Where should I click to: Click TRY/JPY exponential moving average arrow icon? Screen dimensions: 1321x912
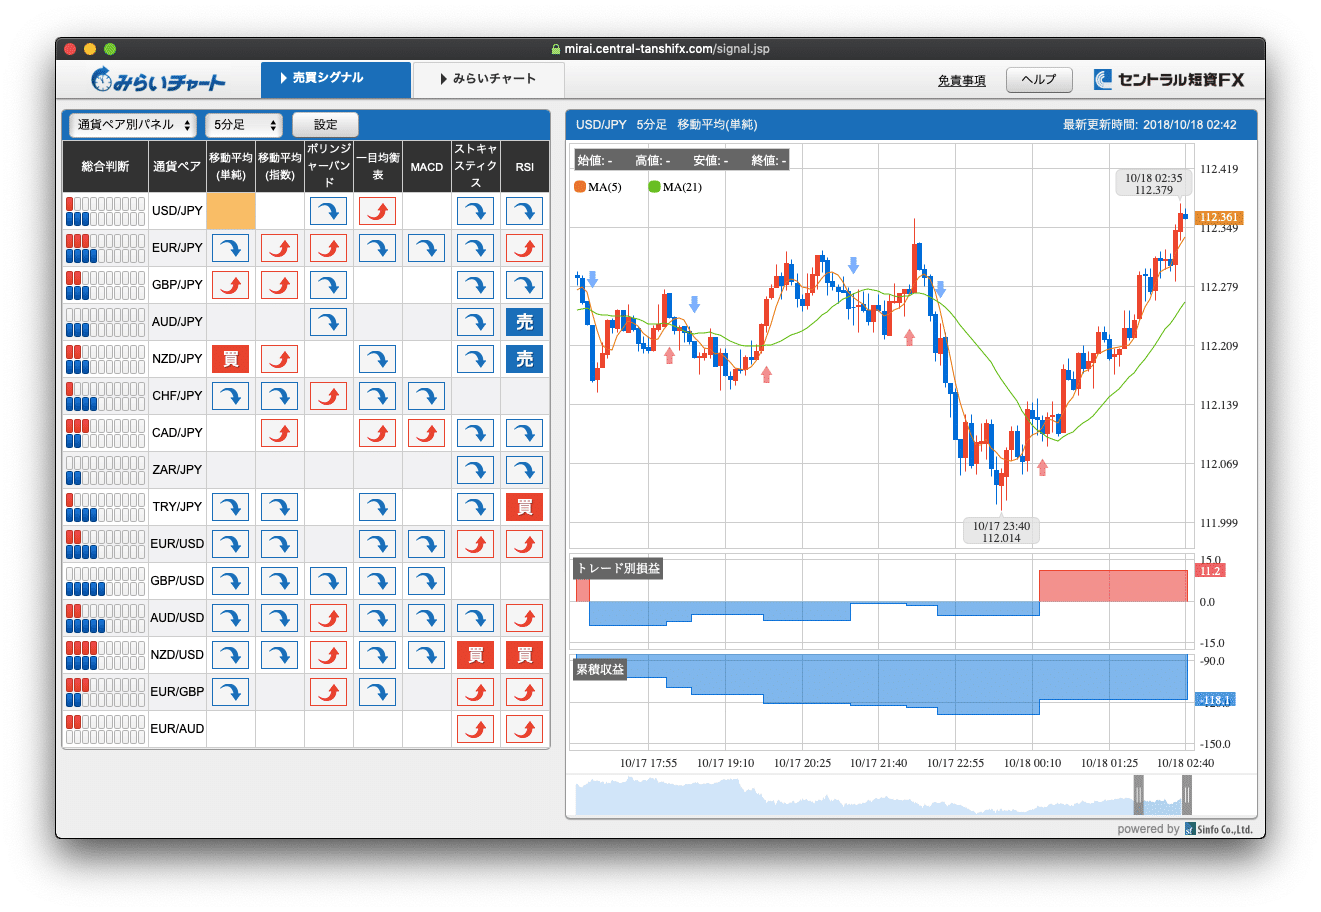279,507
